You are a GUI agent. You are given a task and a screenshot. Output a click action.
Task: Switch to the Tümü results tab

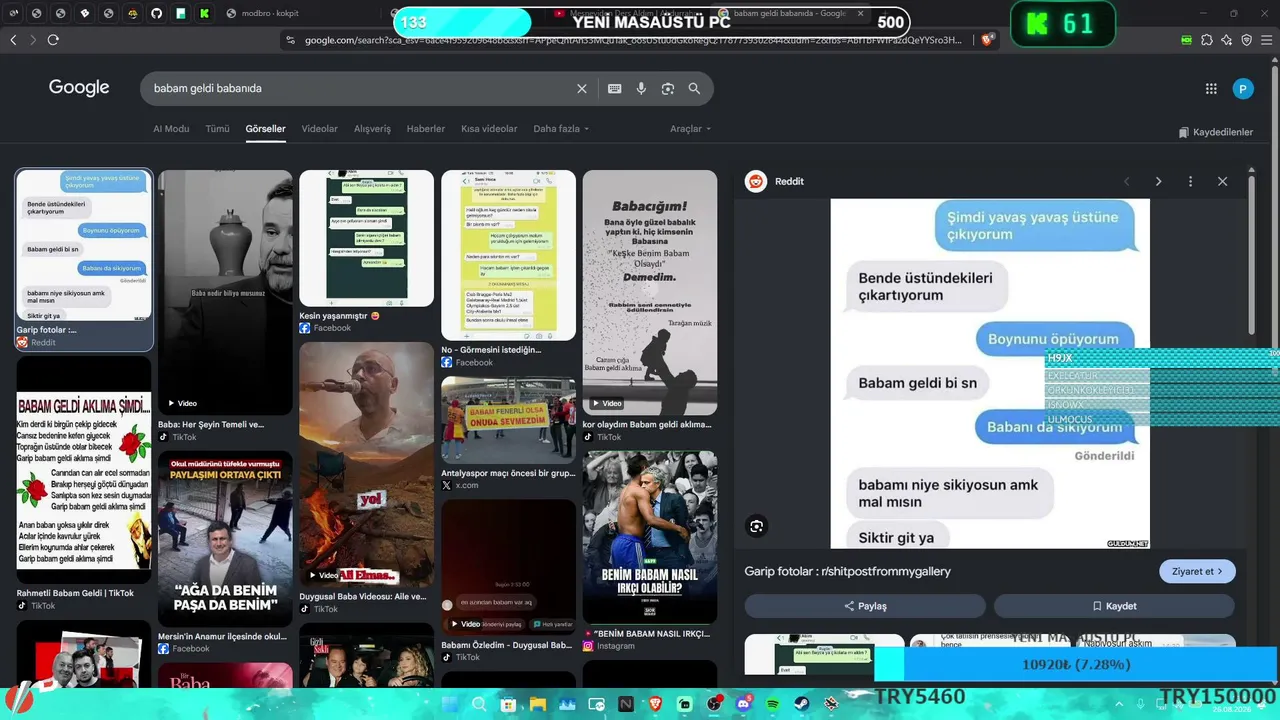click(217, 129)
